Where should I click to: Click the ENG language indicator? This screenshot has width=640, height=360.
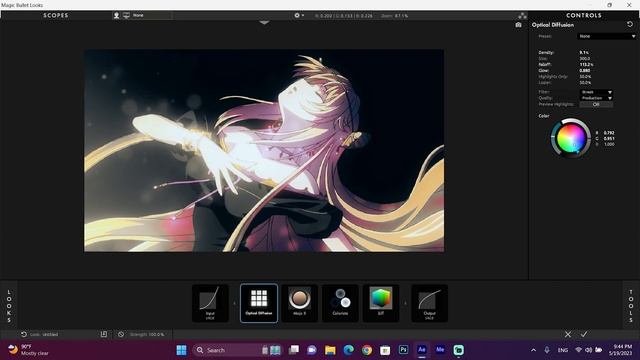tap(563, 350)
